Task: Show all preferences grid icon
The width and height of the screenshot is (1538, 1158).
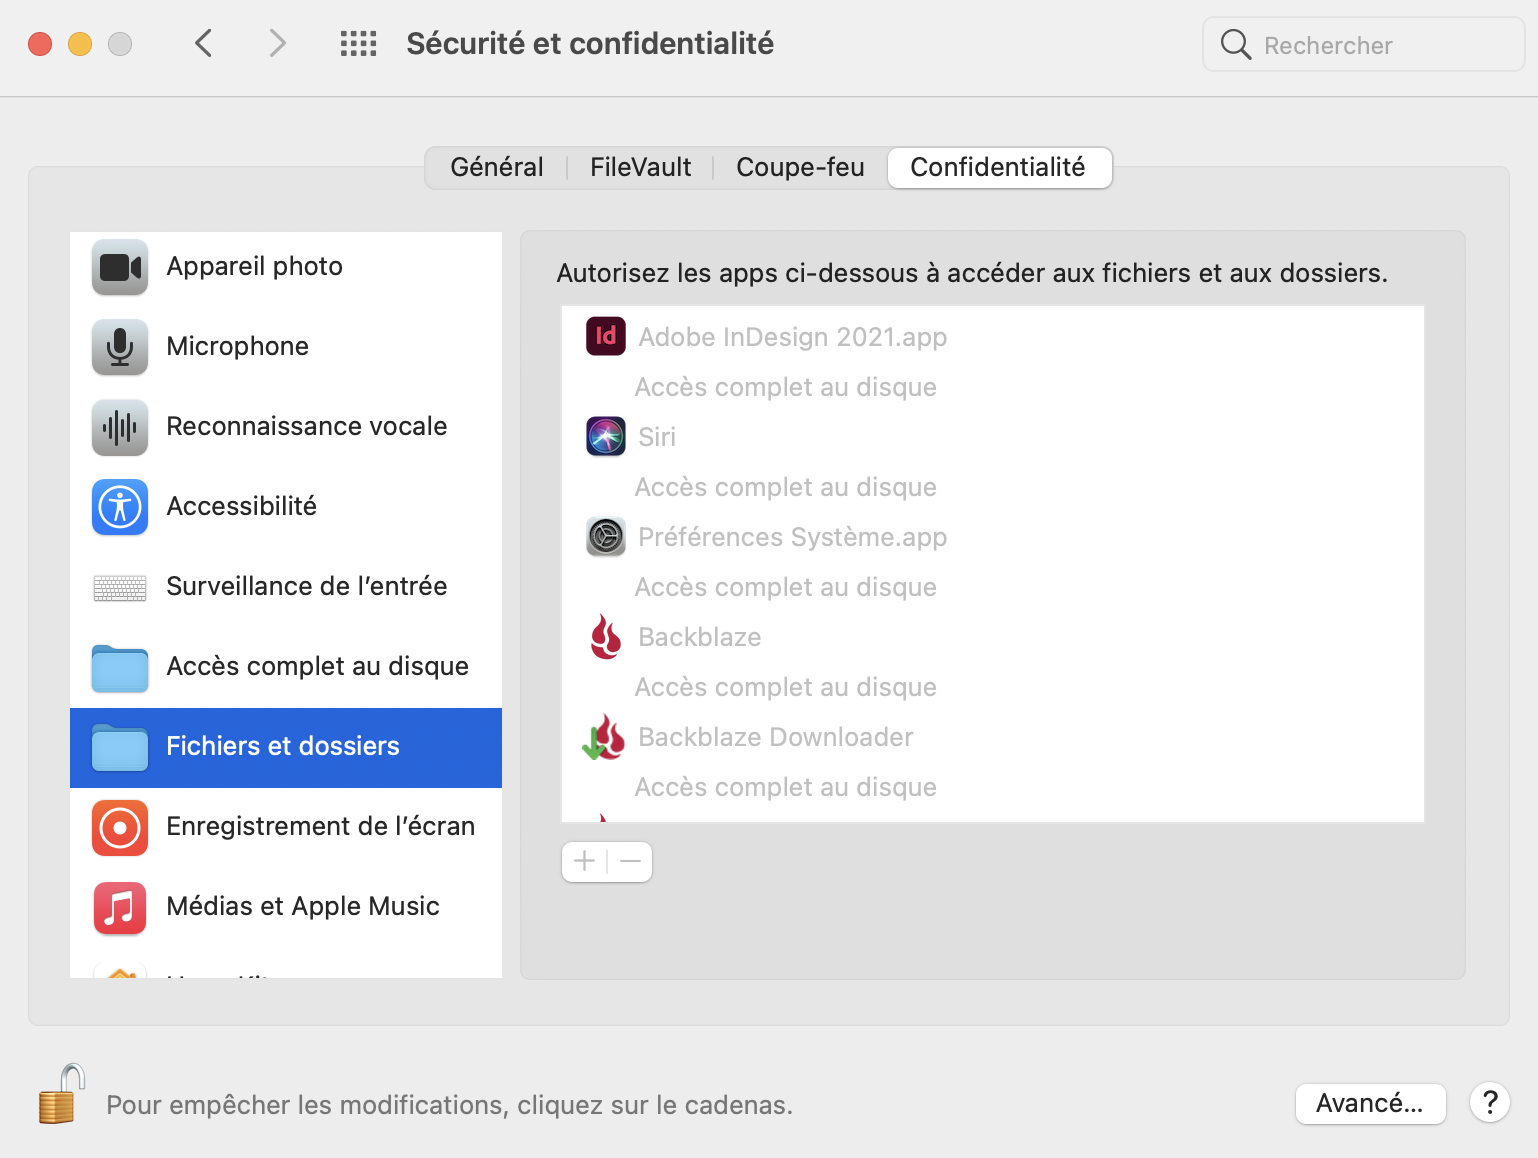Action: (x=358, y=44)
